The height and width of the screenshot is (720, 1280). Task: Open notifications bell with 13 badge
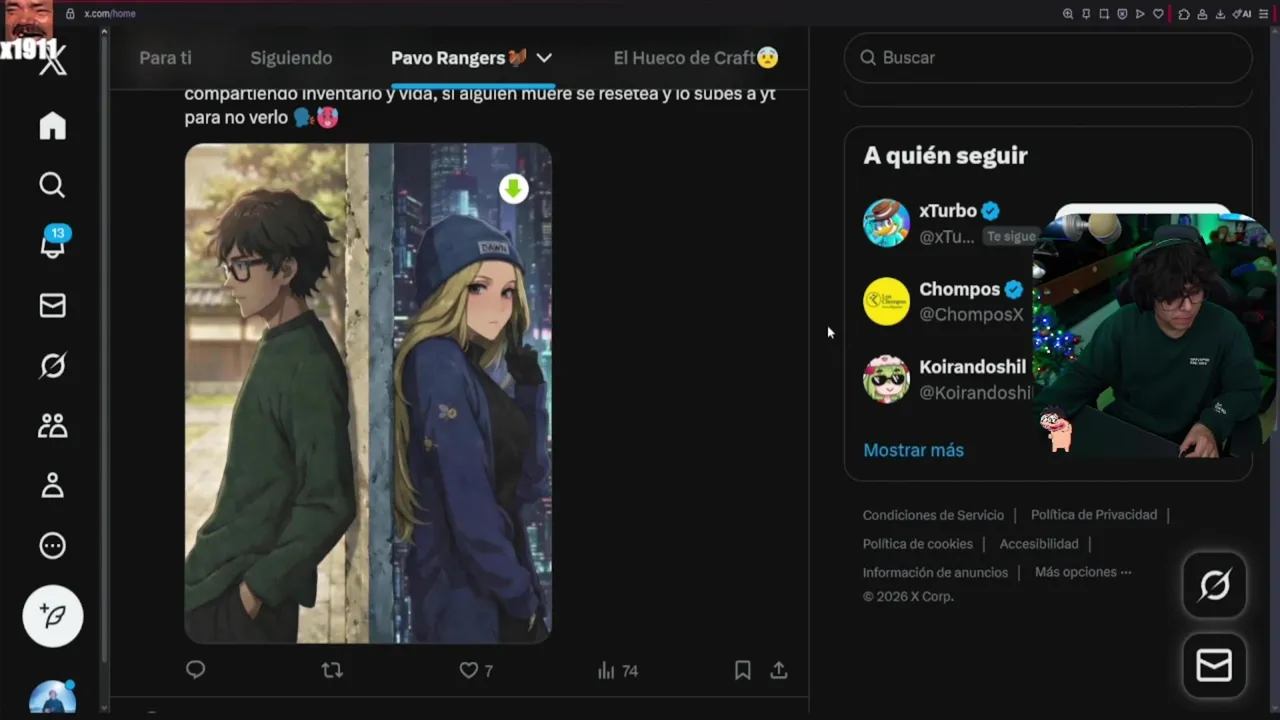[52, 243]
